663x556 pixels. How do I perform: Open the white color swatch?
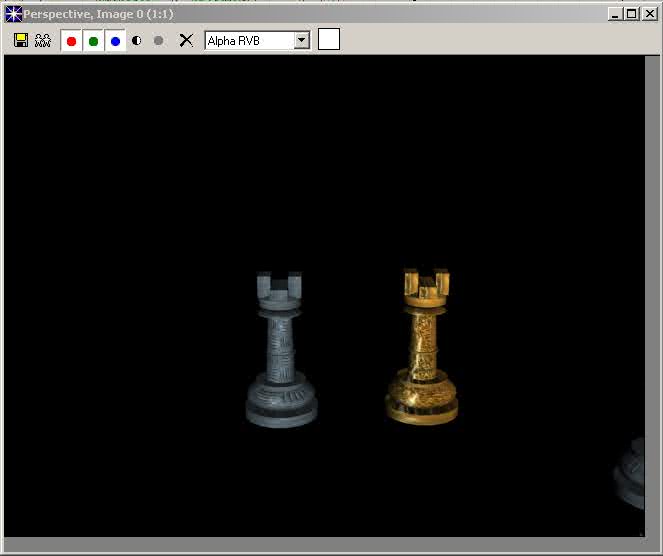(x=329, y=40)
